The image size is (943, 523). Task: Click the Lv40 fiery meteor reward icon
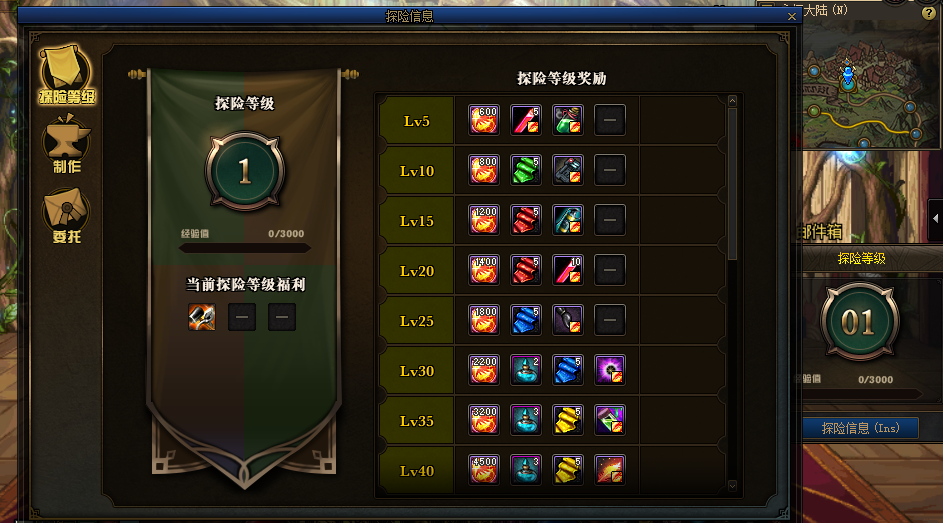point(609,469)
